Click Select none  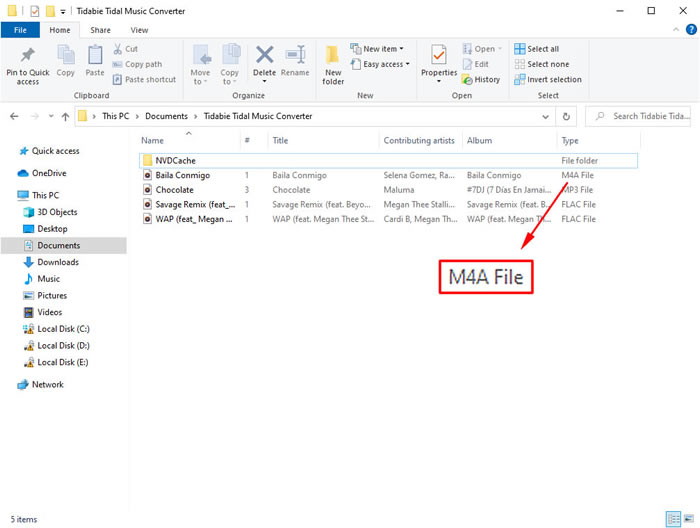(x=542, y=64)
